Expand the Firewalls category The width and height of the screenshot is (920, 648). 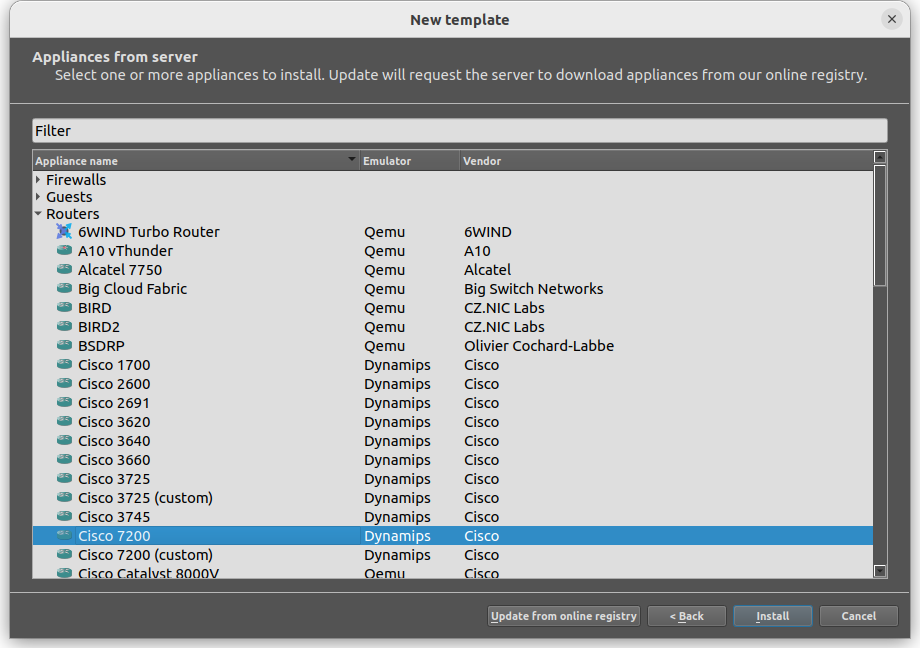[38, 180]
